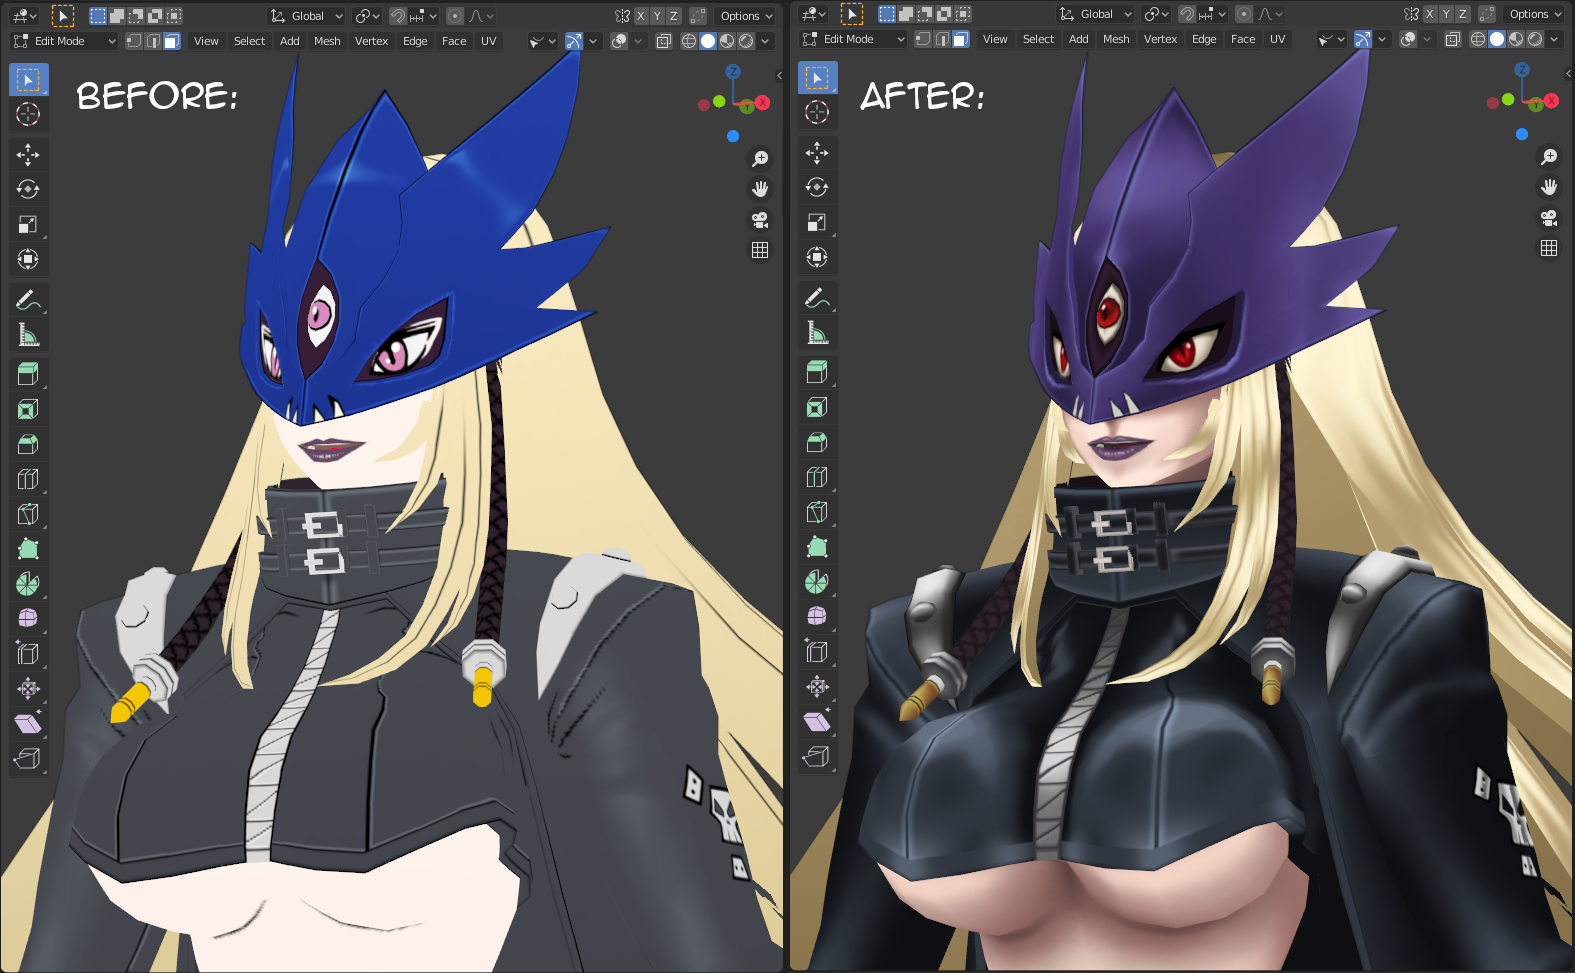The image size is (1575, 973).
Task: Enable edge select mode in BEFORE viewport
Action: pyautogui.click(x=153, y=41)
